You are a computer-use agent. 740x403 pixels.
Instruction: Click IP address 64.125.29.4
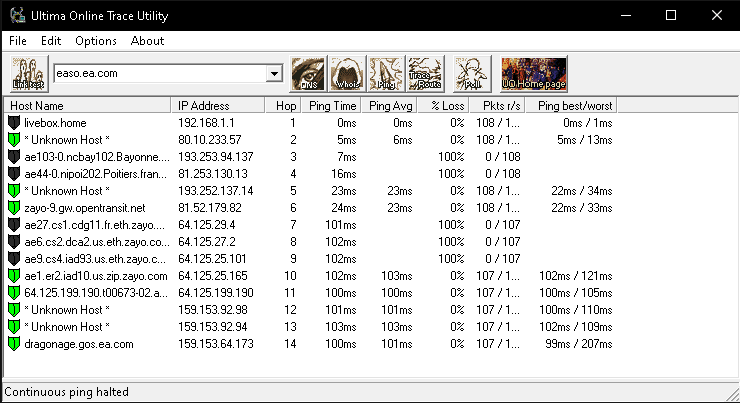(x=207, y=225)
